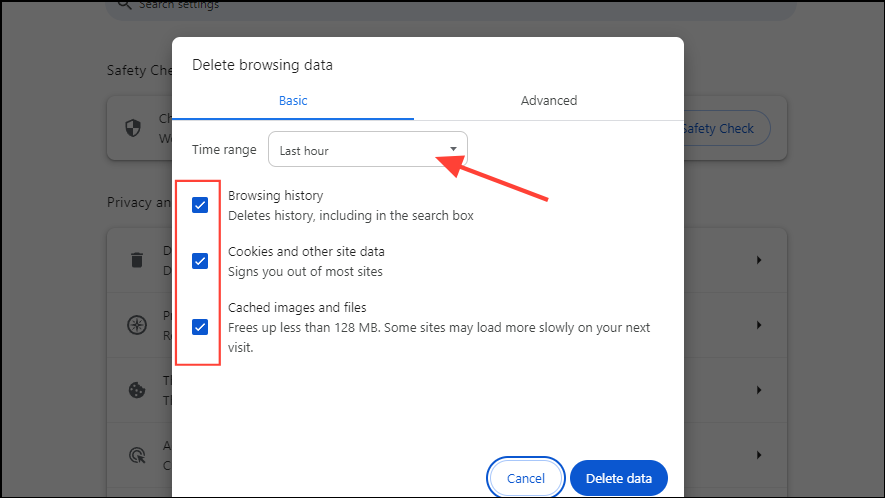Expand the trash can row's arrow
Viewport: 885px width, 498px height.
[759, 260]
